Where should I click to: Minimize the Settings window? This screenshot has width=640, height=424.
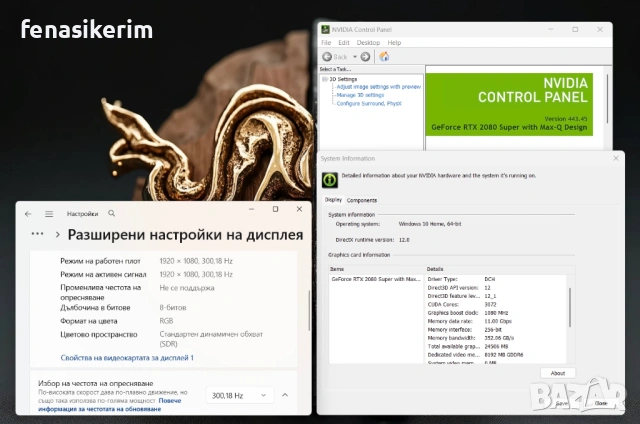tap(251, 209)
